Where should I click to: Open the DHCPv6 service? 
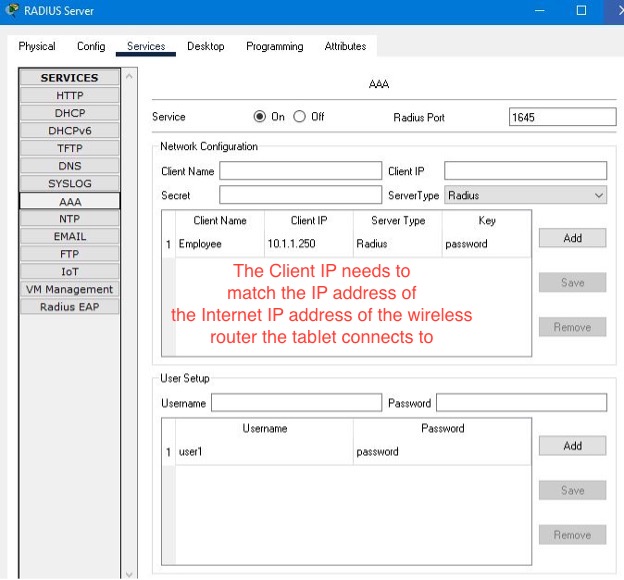point(70,131)
